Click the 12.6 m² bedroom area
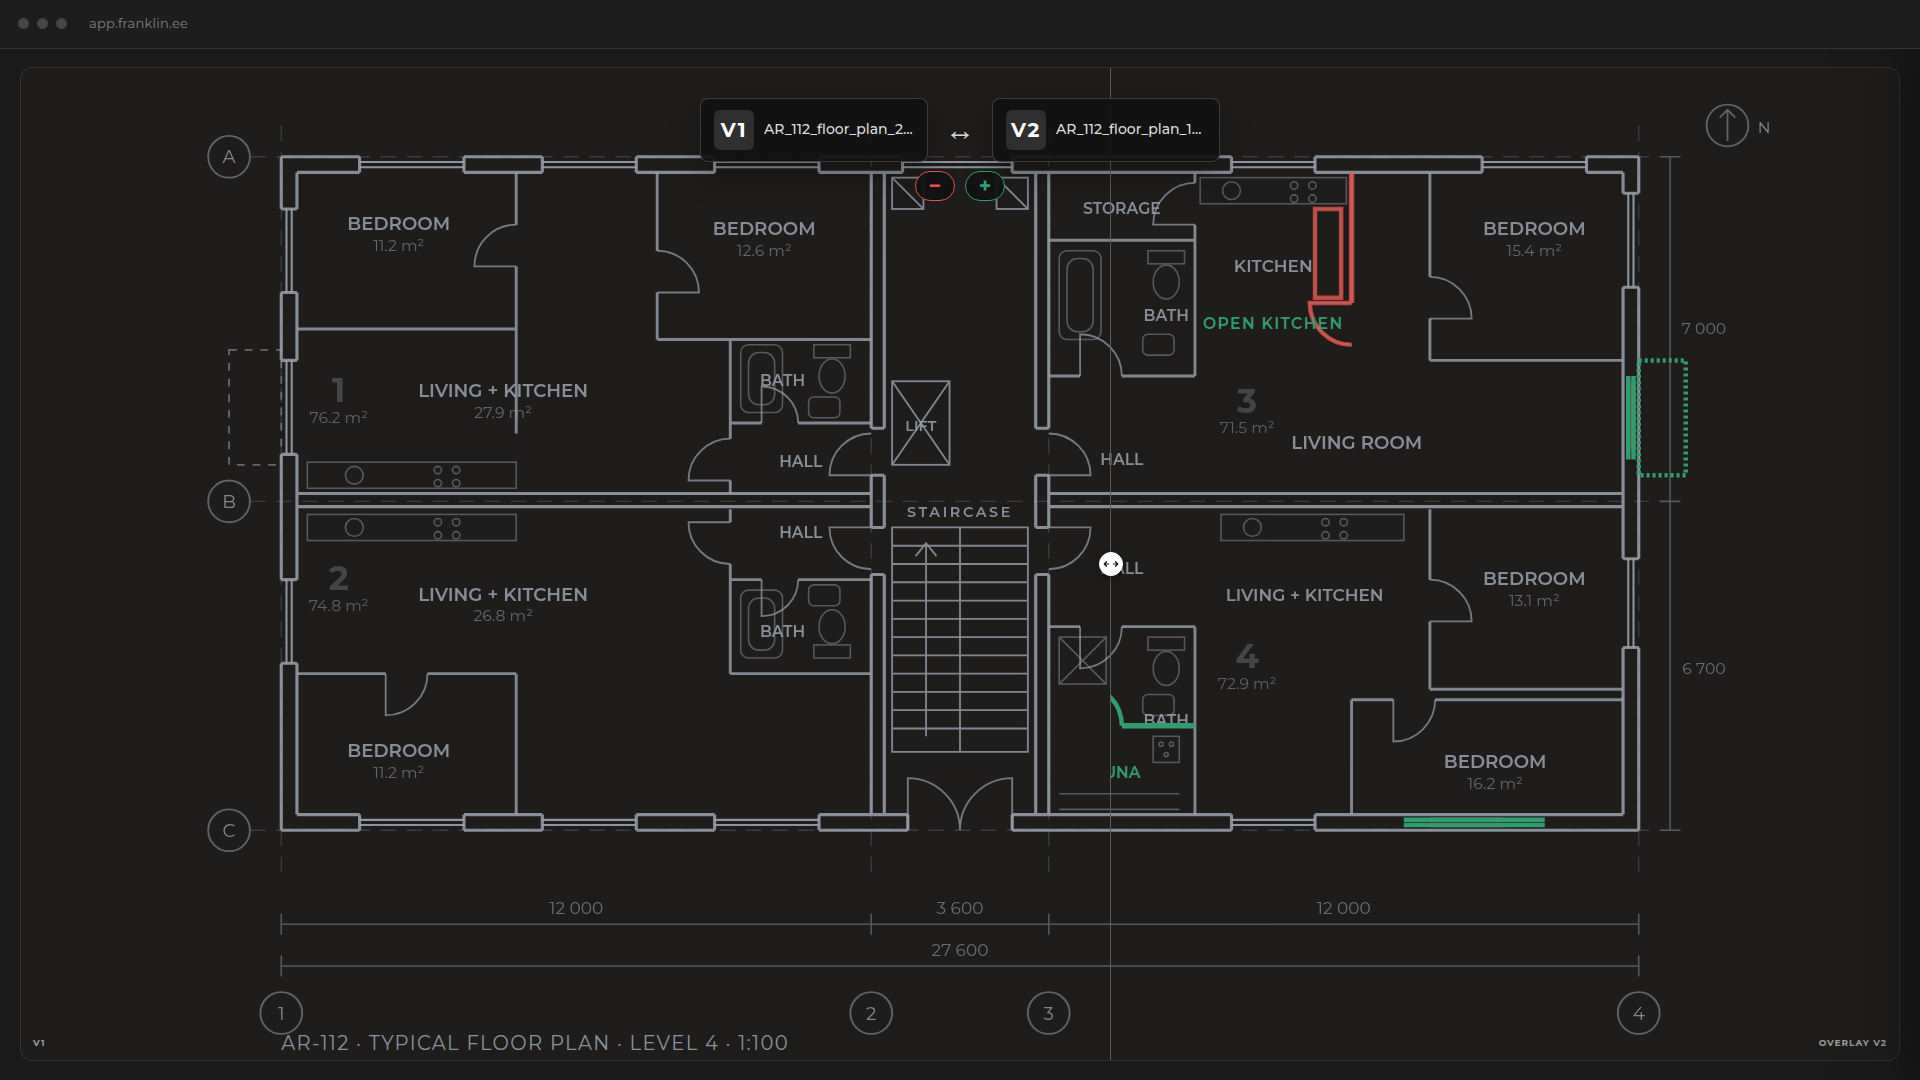The height and width of the screenshot is (1080, 1920). (764, 251)
